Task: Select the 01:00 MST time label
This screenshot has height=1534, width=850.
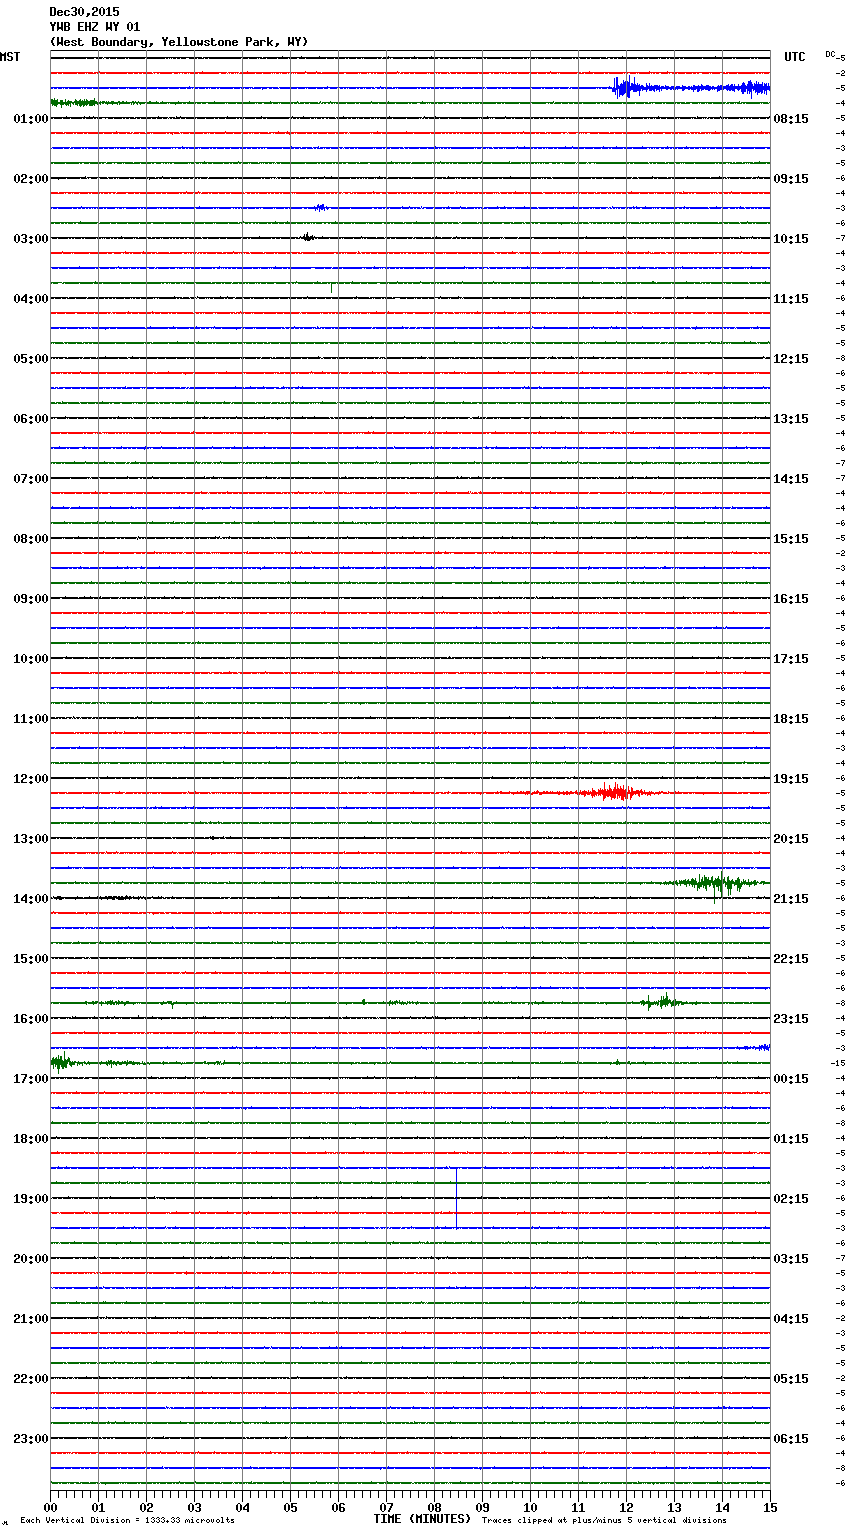Action: pyautogui.click(x=31, y=119)
